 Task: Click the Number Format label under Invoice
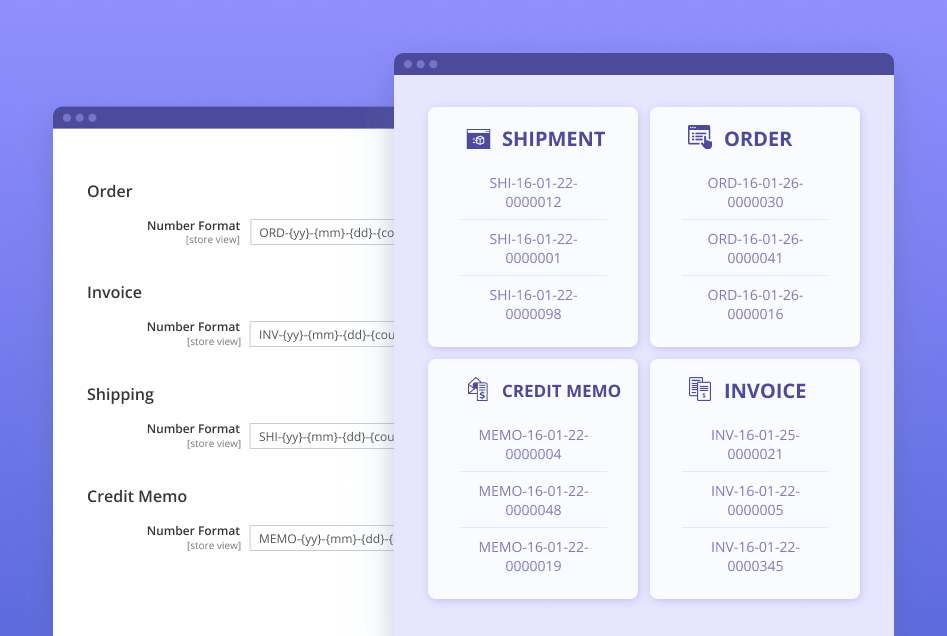coord(193,327)
